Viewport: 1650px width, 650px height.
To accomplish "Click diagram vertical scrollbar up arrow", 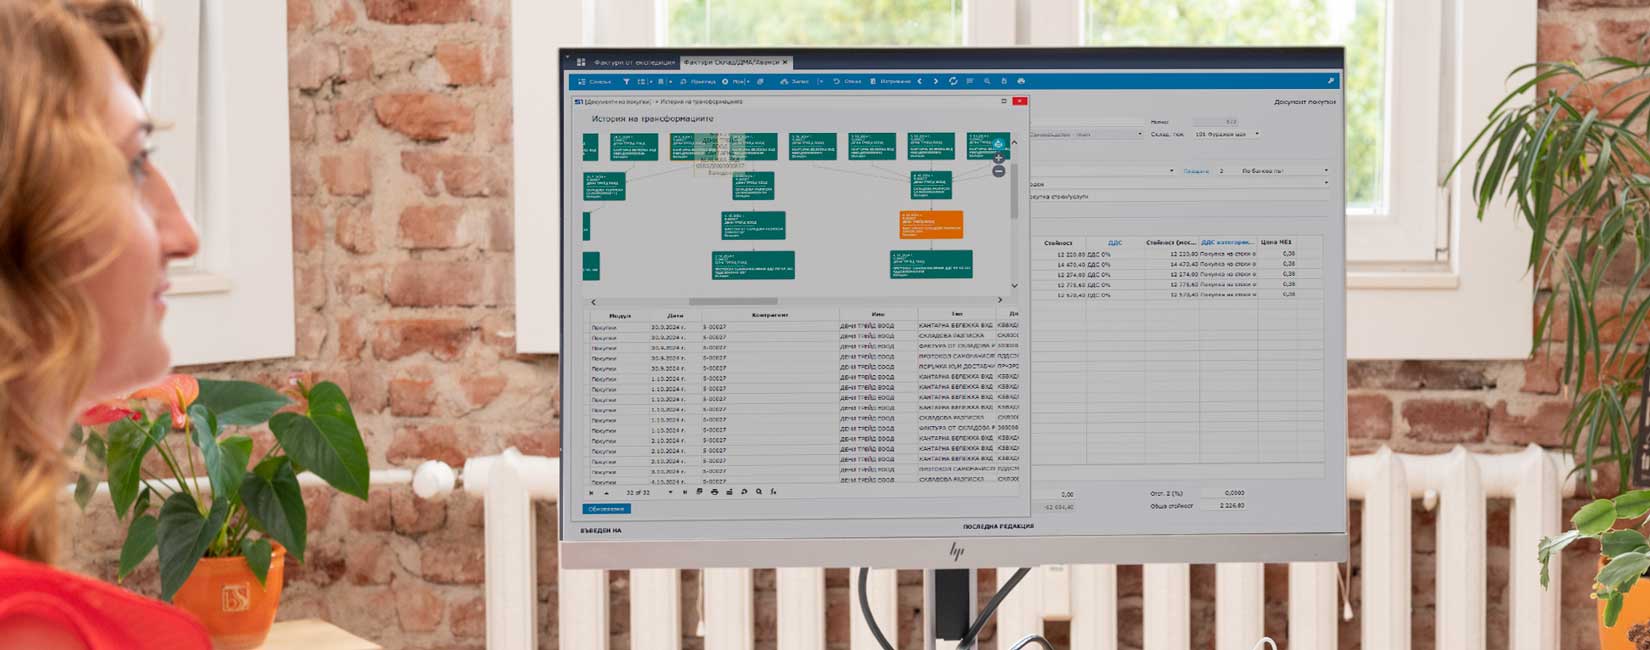I will tap(1014, 142).
